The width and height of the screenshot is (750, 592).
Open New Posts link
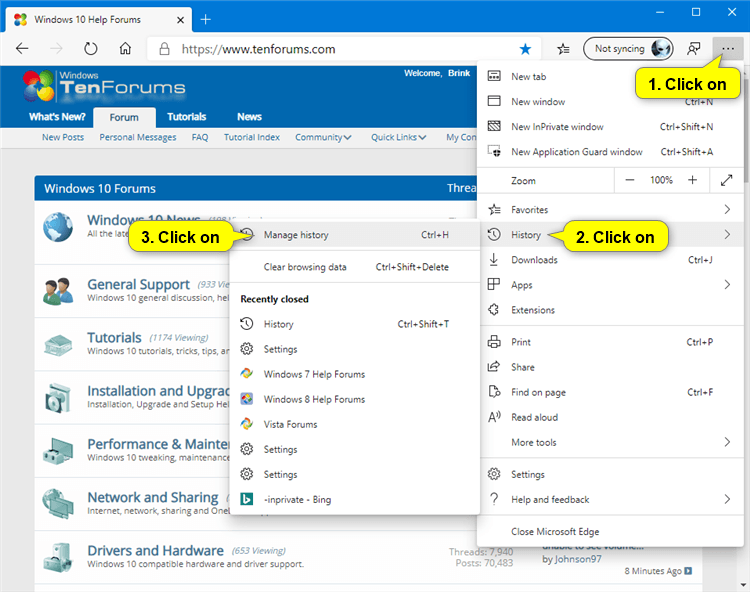tap(63, 137)
